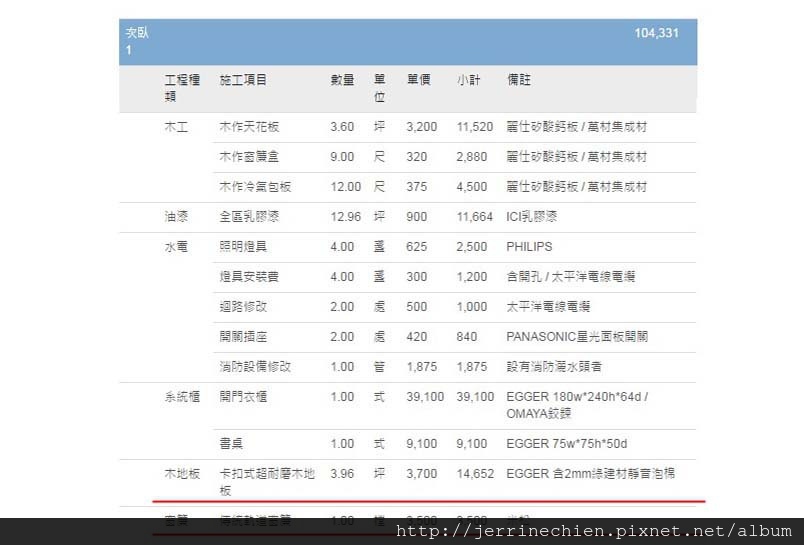Select the 燈具安裝費 item
This screenshot has width=804, height=545.
coord(249,276)
